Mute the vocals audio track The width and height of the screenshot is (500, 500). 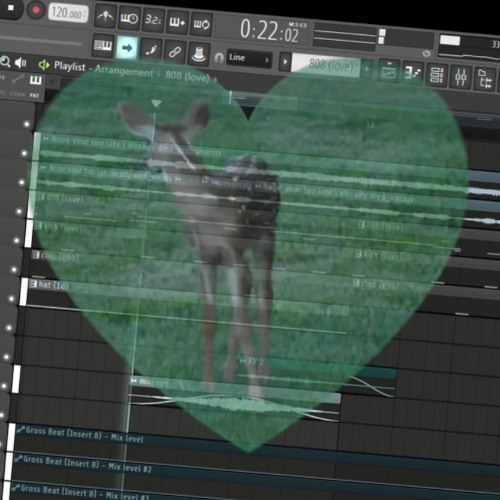[22, 182]
